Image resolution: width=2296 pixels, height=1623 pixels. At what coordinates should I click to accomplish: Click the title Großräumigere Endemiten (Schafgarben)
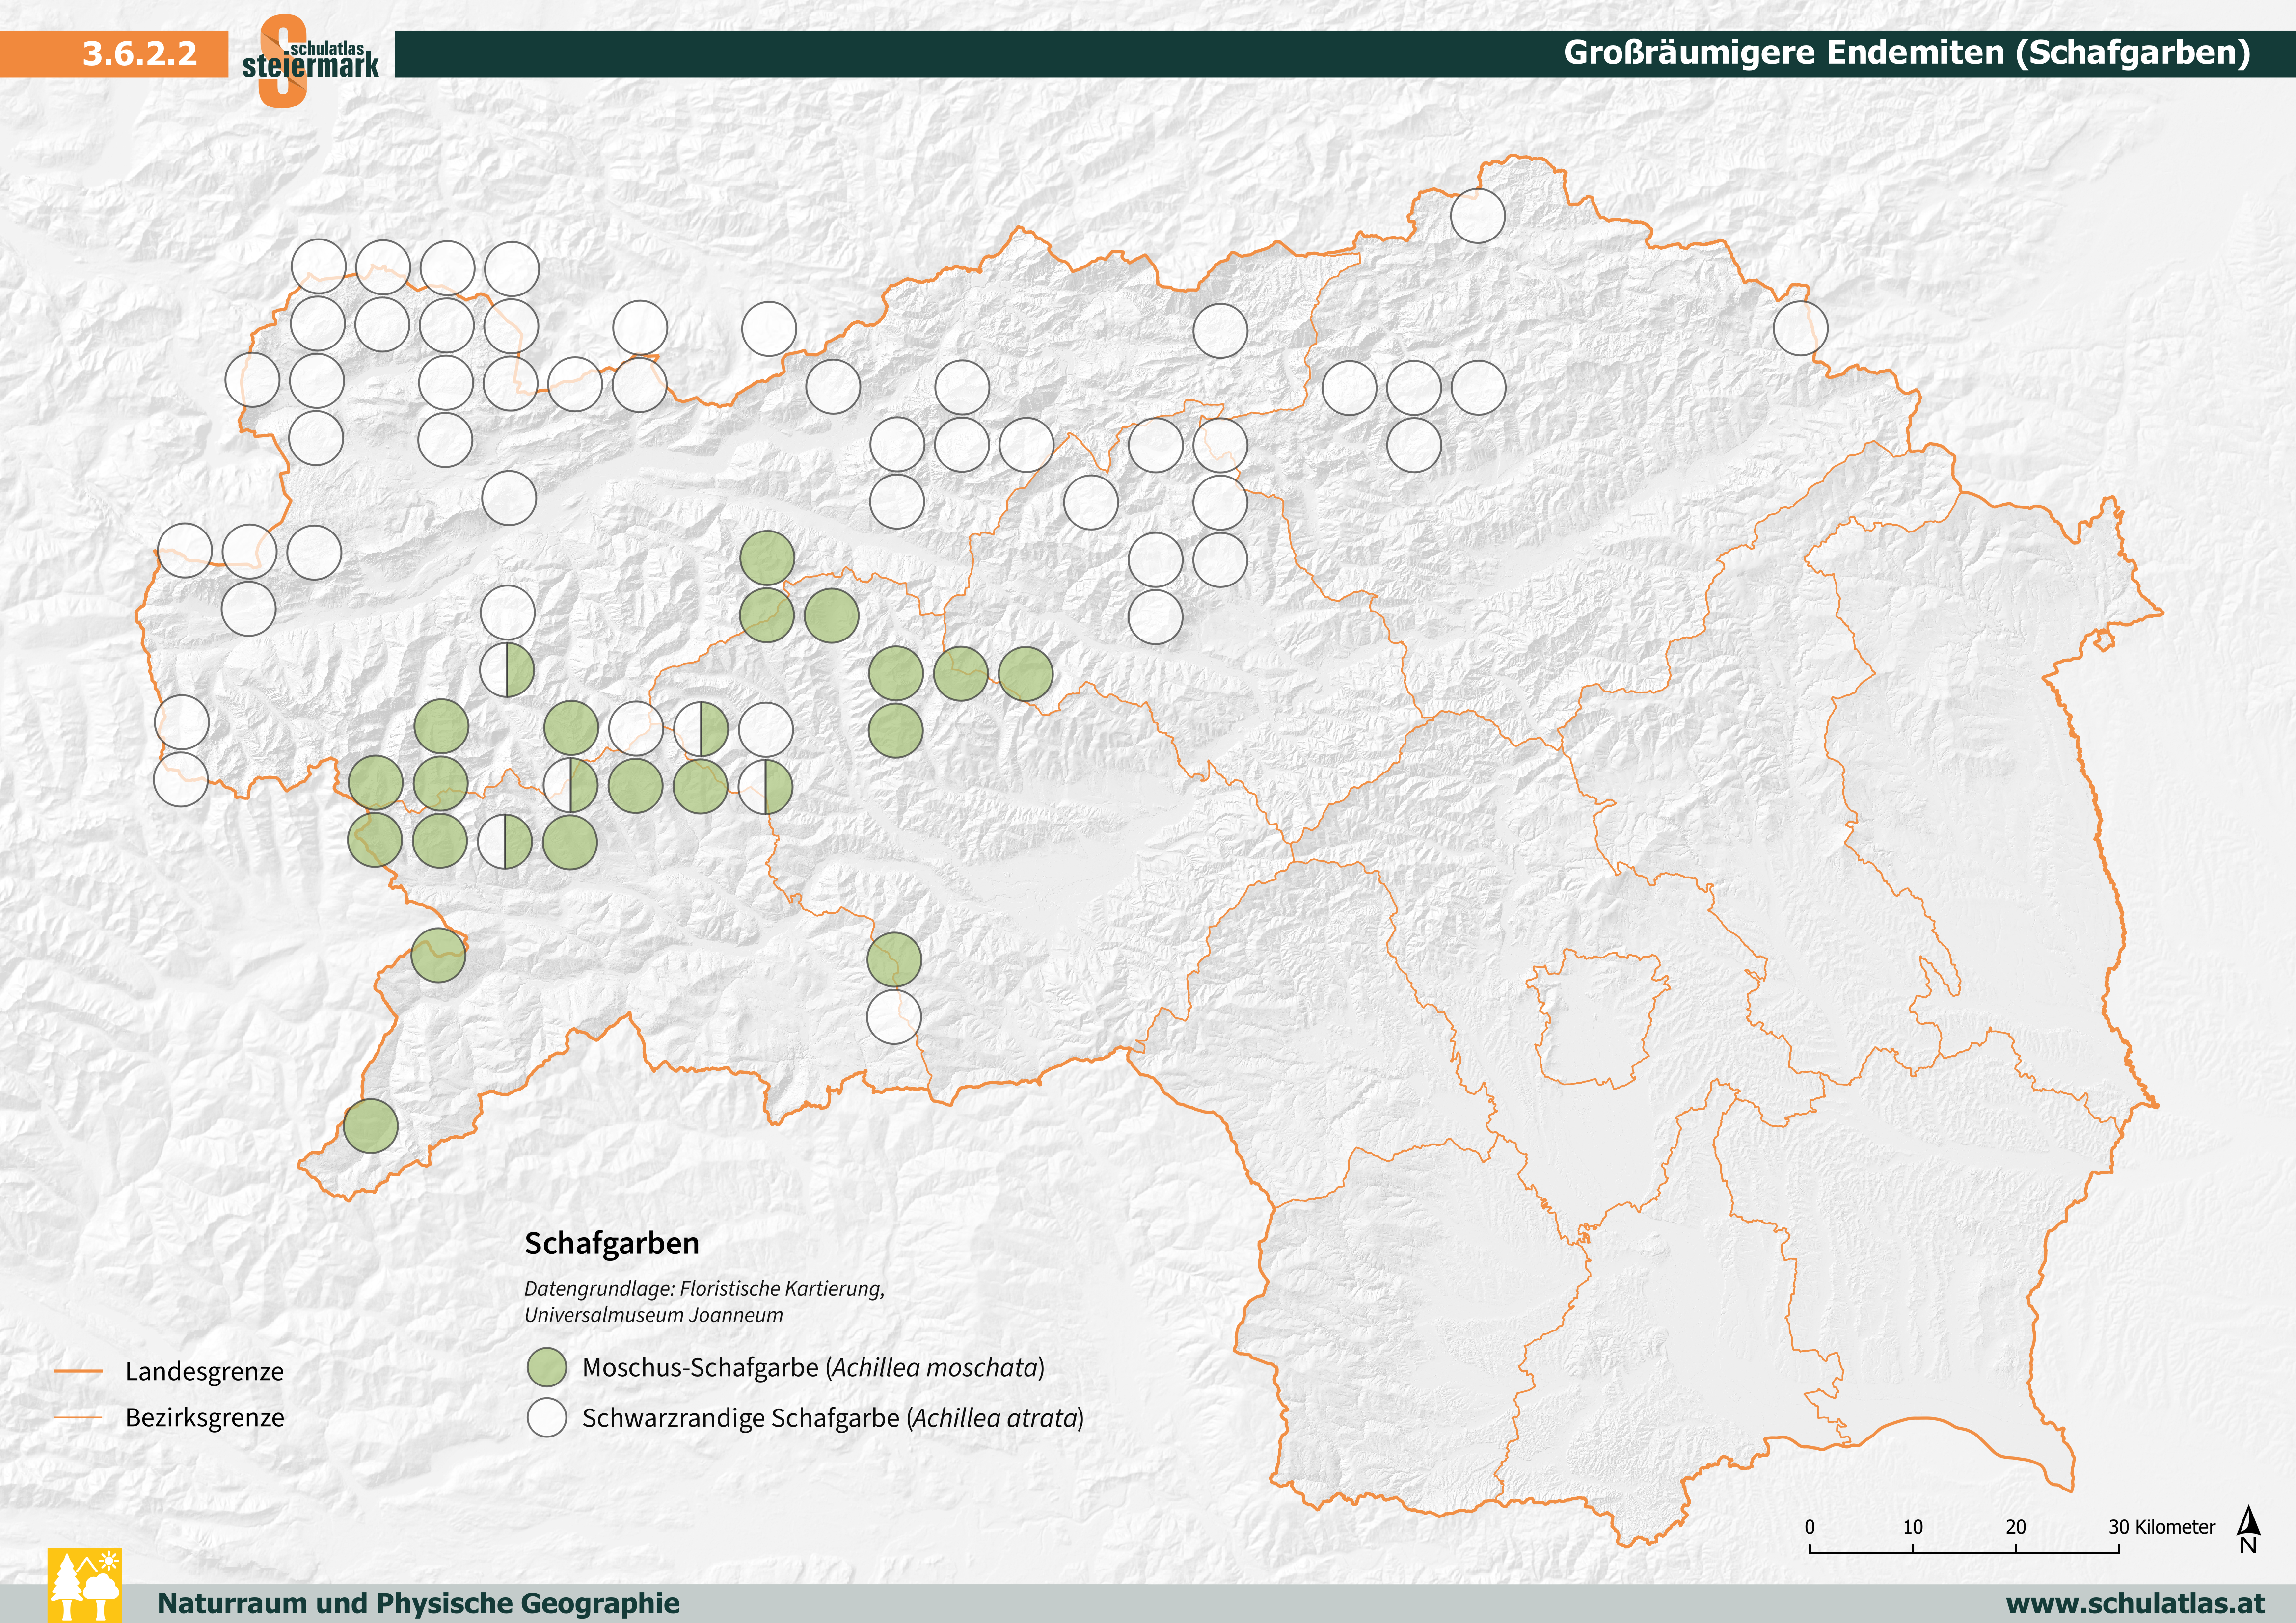click(1906, 53)
